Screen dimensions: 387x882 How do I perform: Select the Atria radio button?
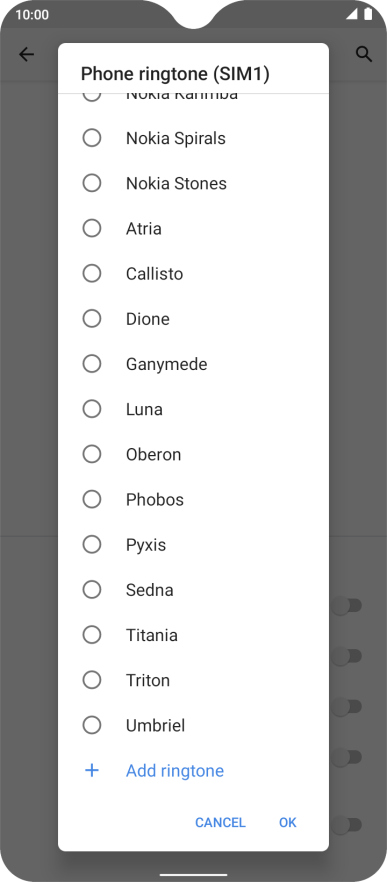(x=92, y=228)
